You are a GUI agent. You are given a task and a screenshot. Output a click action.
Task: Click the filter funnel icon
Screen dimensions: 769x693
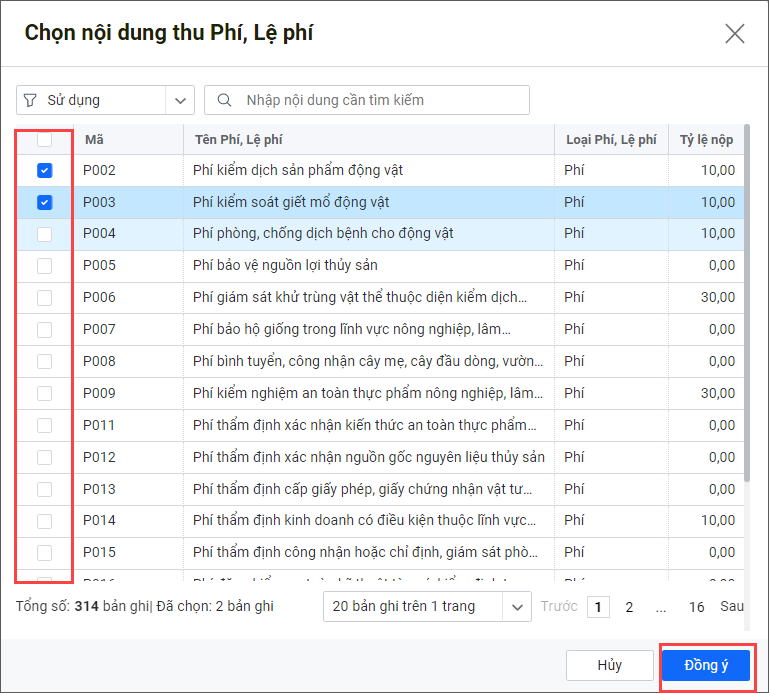pyautogui.click(x=30, y=100)
